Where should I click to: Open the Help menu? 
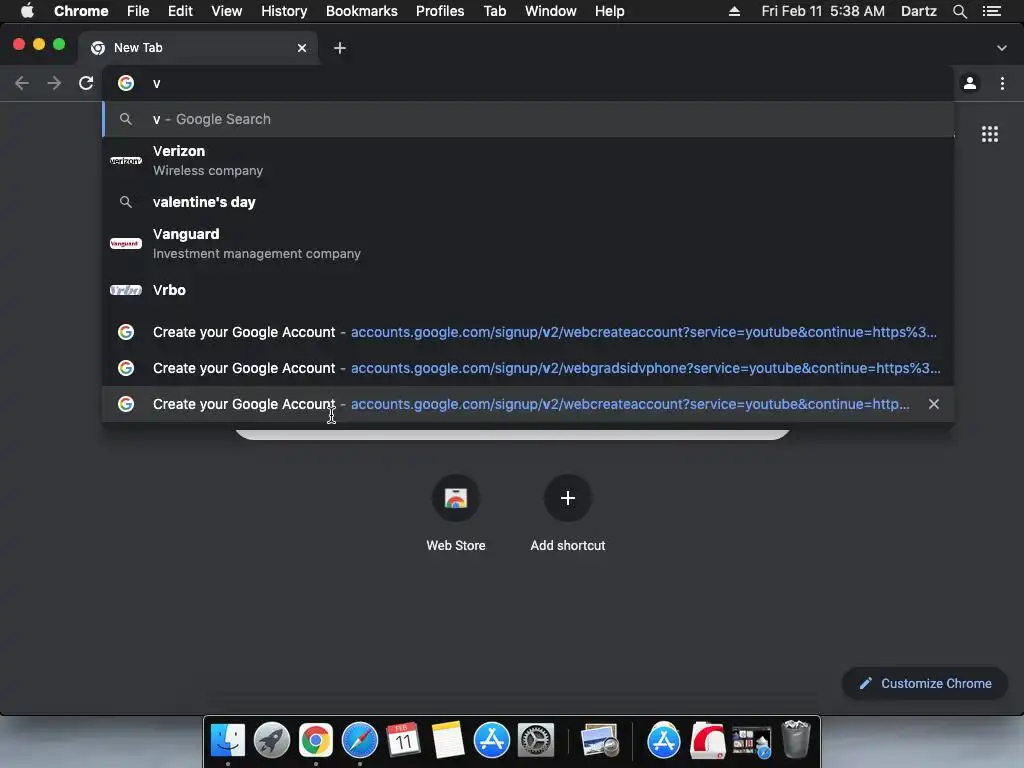click(609, 11)
